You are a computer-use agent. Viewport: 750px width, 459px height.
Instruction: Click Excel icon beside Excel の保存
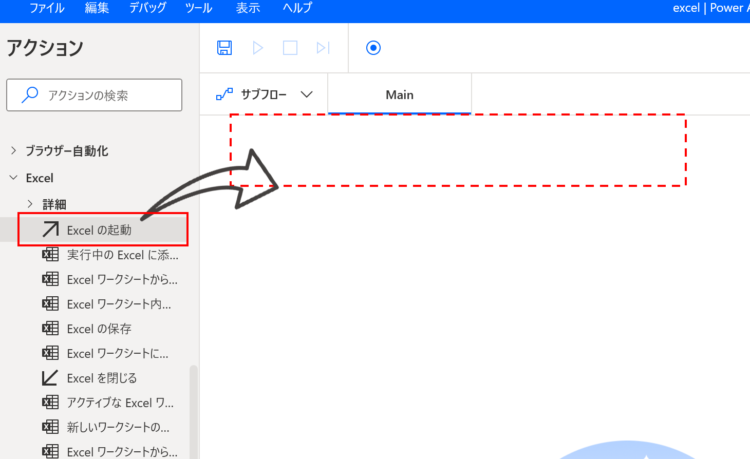[x=50, y=328]
